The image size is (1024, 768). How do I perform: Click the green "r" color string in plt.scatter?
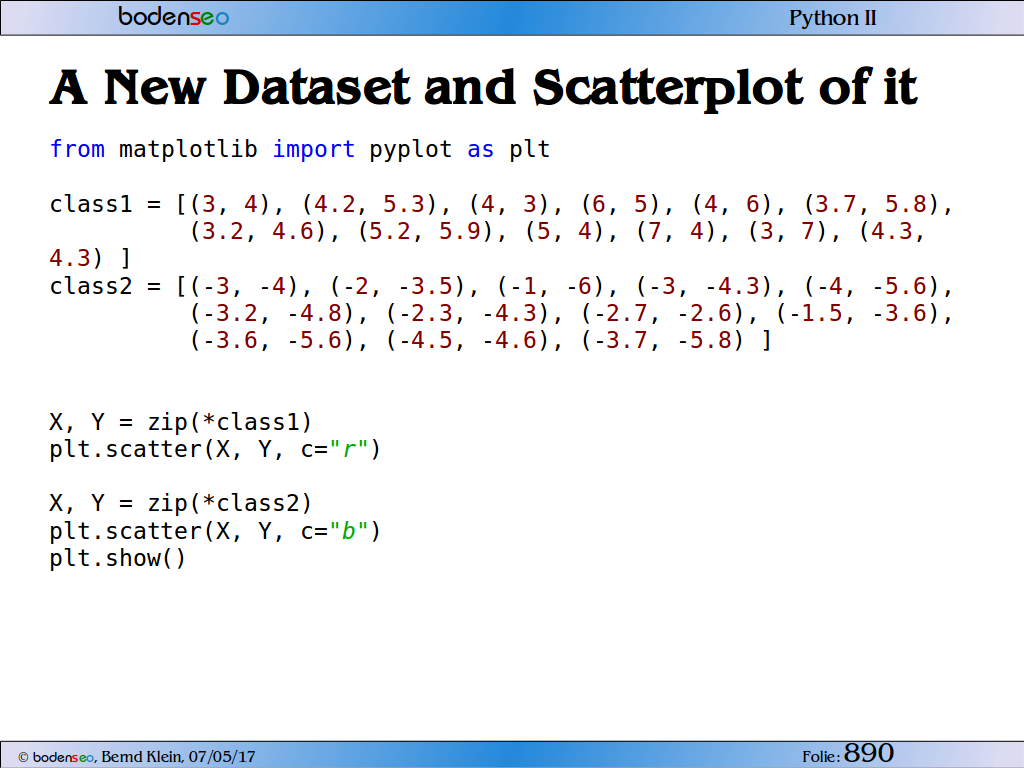(x=348, y=449)
